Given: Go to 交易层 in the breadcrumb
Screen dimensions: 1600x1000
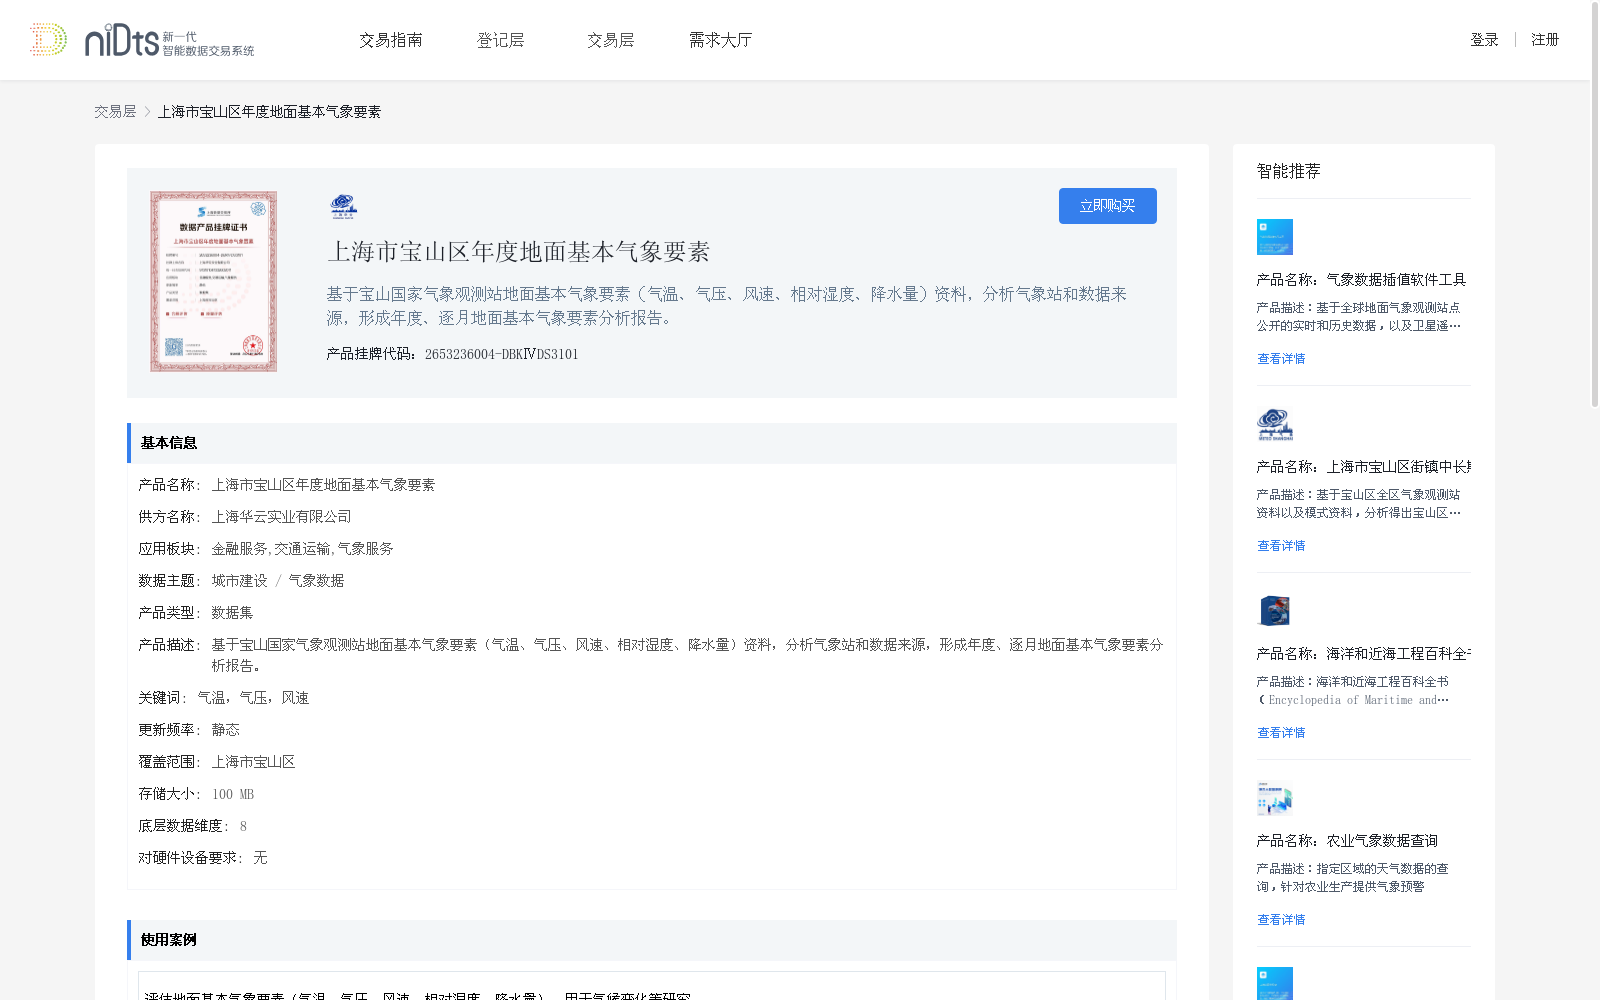Looking at the screenshot, I should 115,112.
